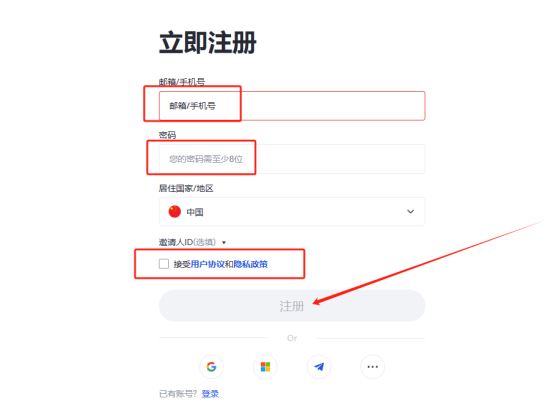Click the 邮箱/手机号 field label
The image size is (553, 409).
tap(182, 82)
